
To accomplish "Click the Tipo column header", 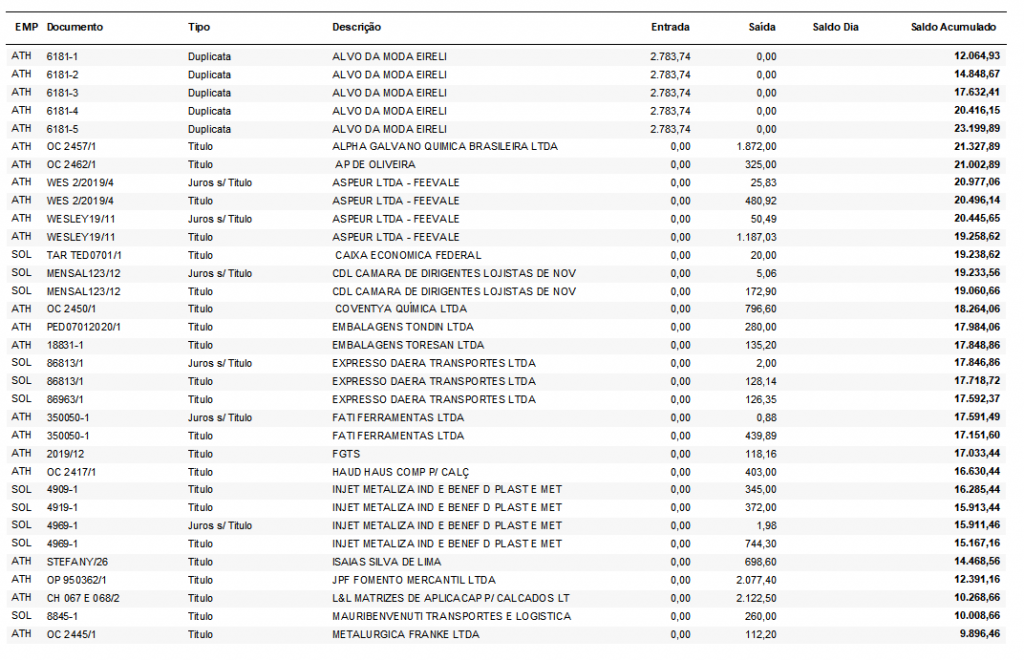I will [199, 27].
